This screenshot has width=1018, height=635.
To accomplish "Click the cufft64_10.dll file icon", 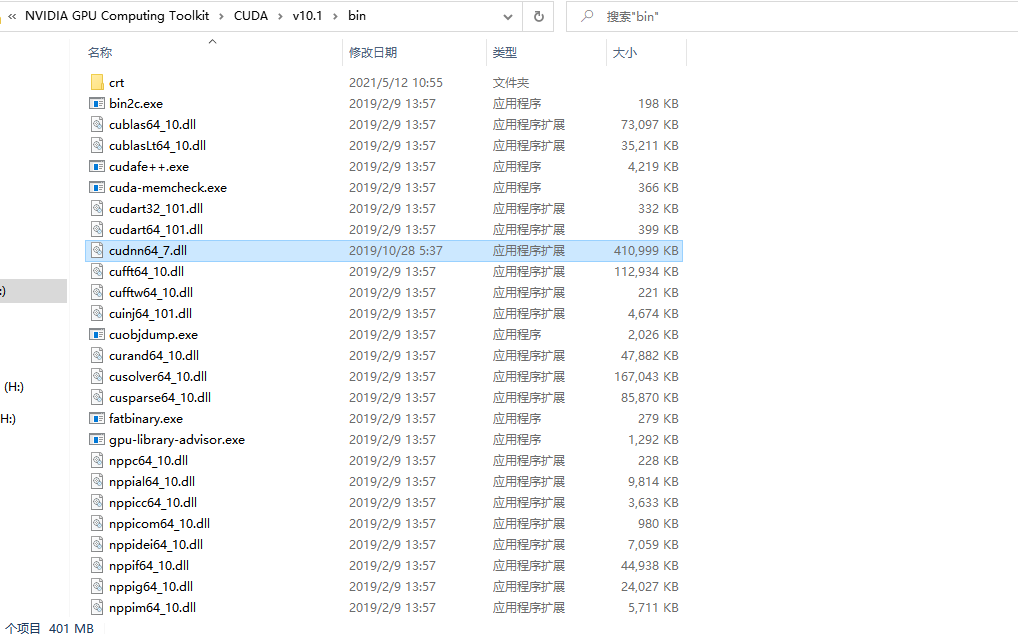I will click(x=97, y=271).
